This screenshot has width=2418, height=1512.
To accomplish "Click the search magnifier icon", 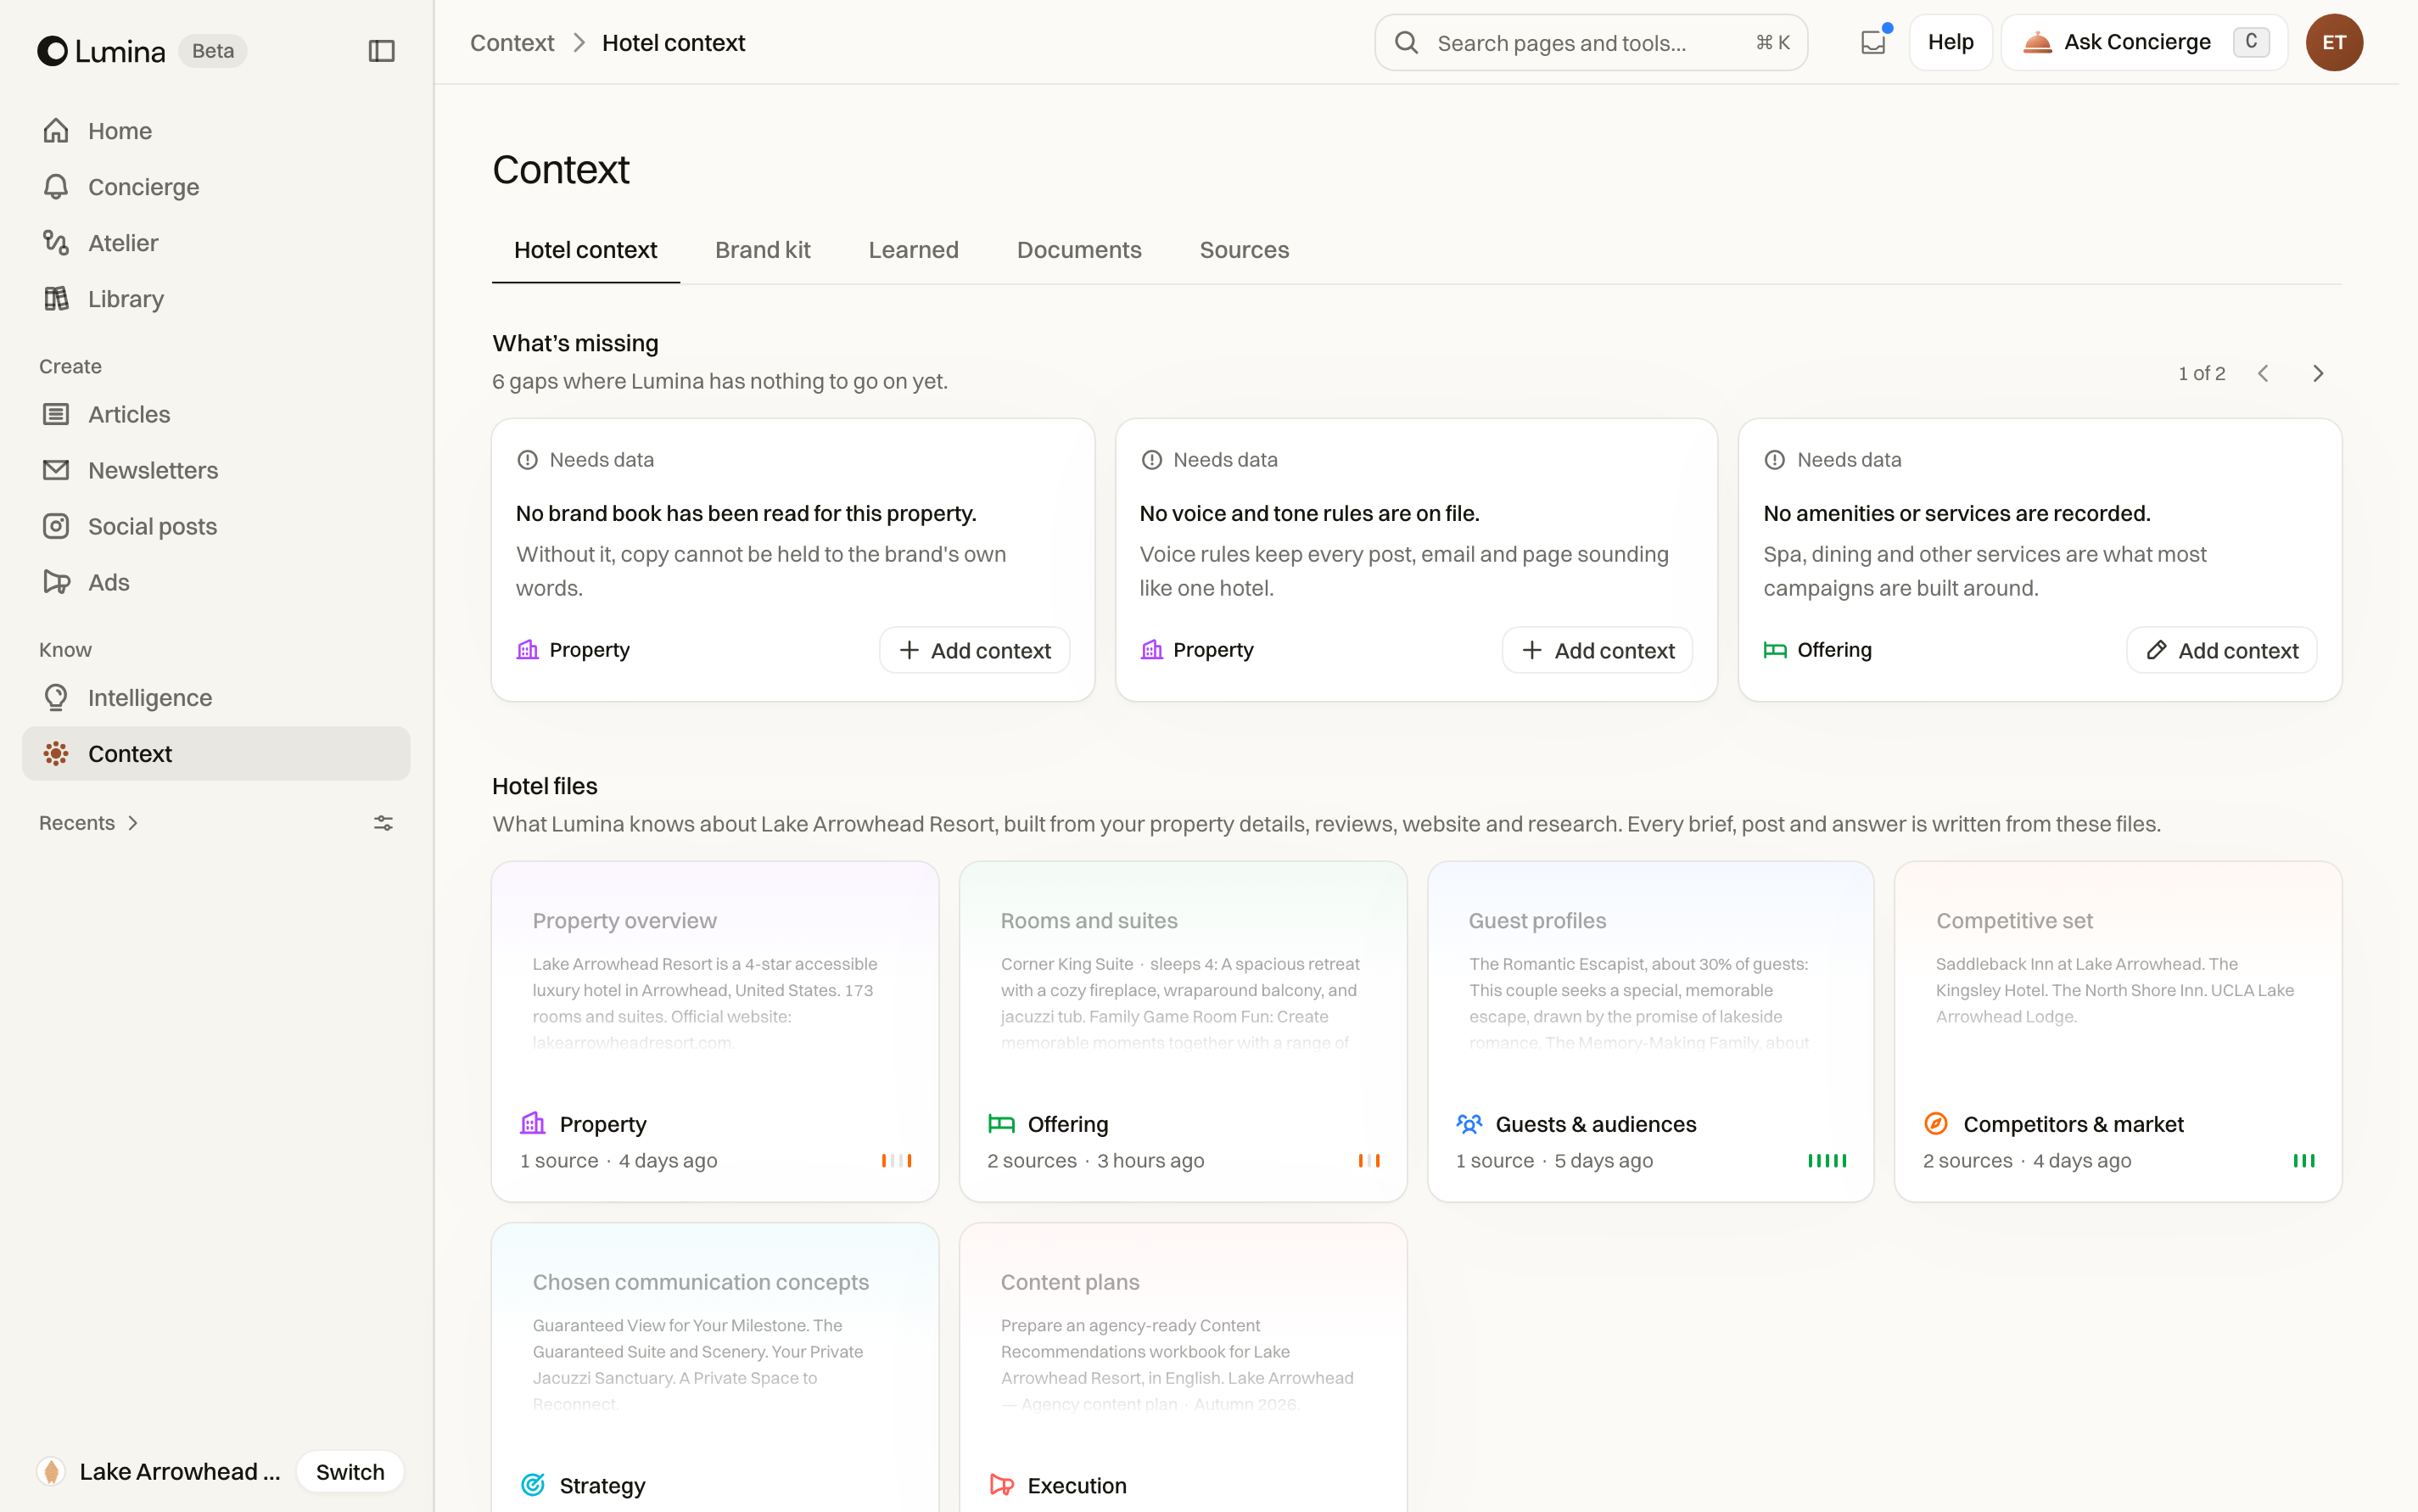I will click(x=1406, y=42).
